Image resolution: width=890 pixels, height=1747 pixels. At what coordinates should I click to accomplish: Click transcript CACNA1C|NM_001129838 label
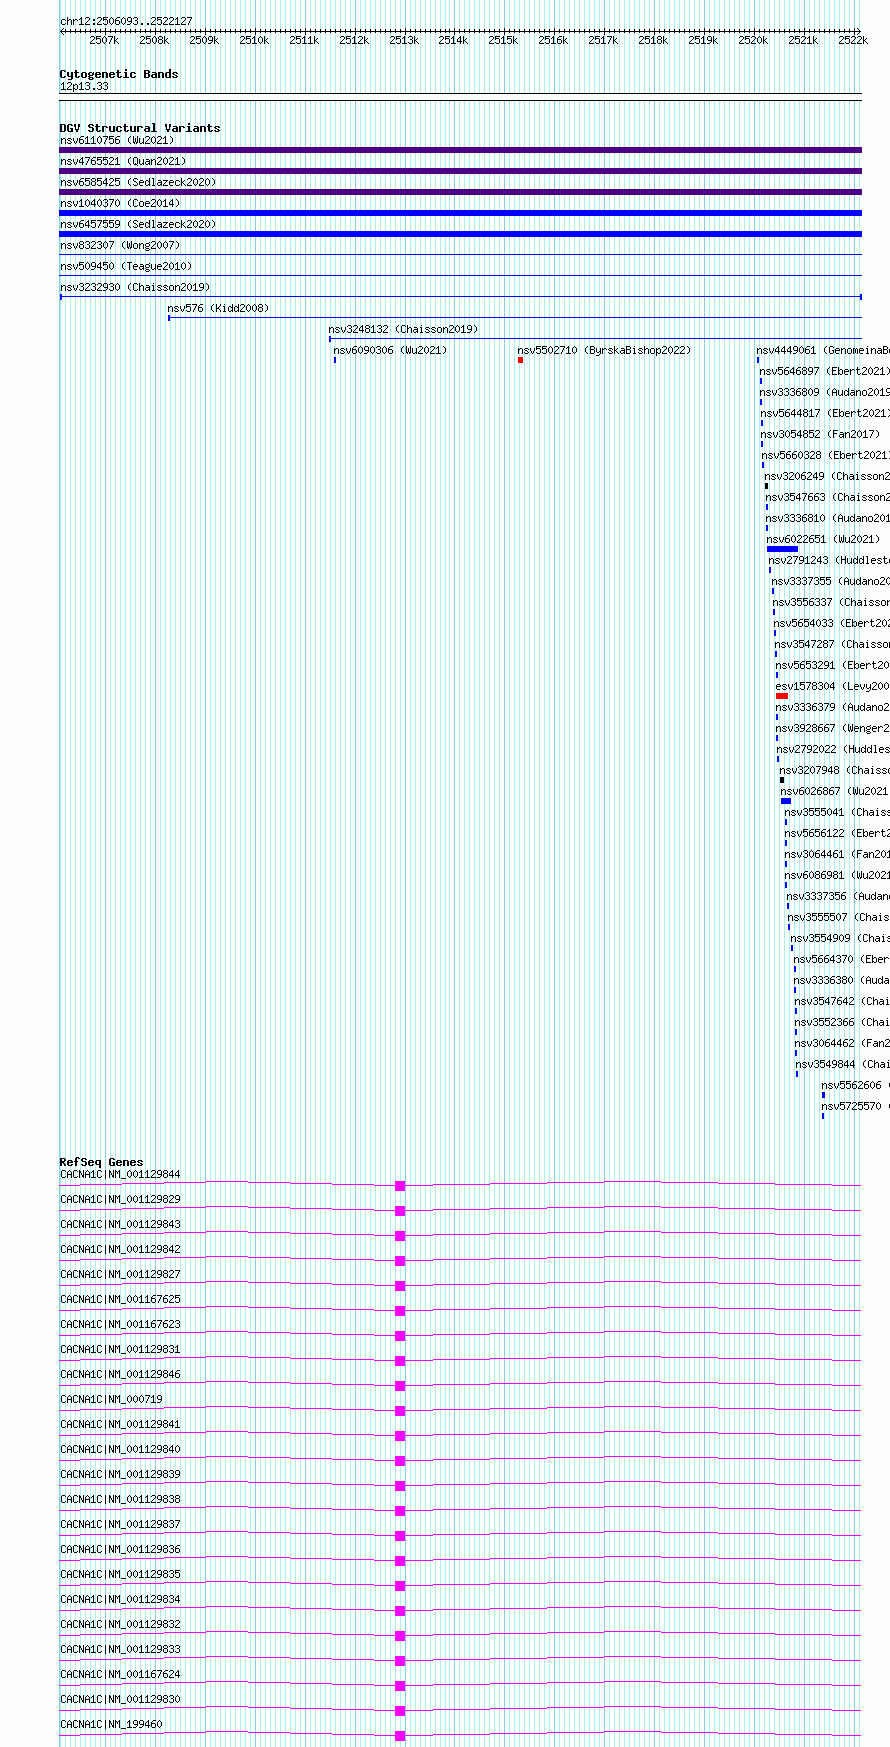point(120,1500)
